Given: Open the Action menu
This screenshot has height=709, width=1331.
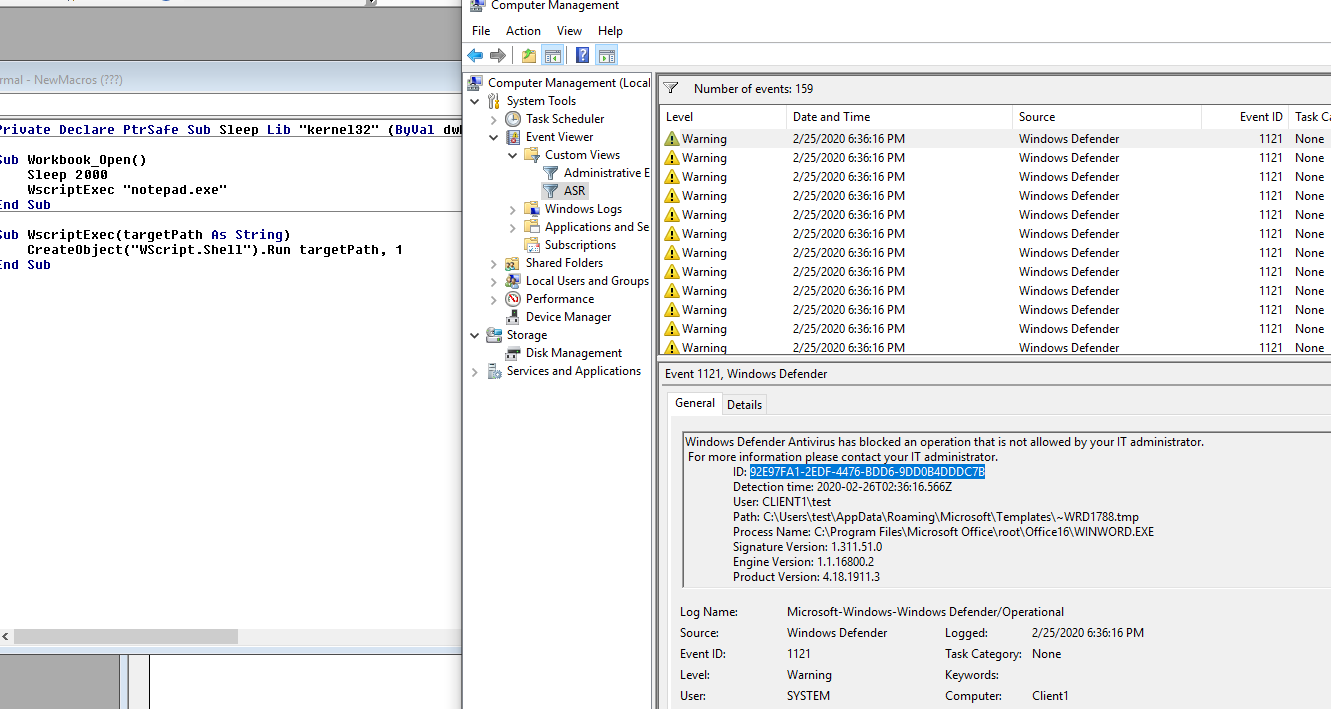Looking at the screenshot, I should click(x=523, y=31).
